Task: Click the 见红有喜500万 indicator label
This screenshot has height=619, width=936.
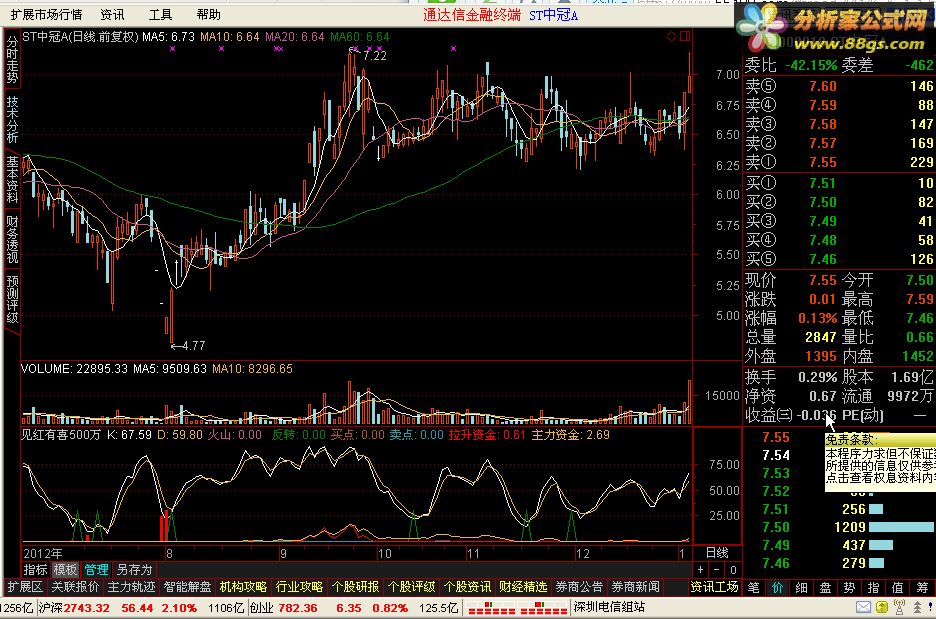Action: [x=61, y=435]
